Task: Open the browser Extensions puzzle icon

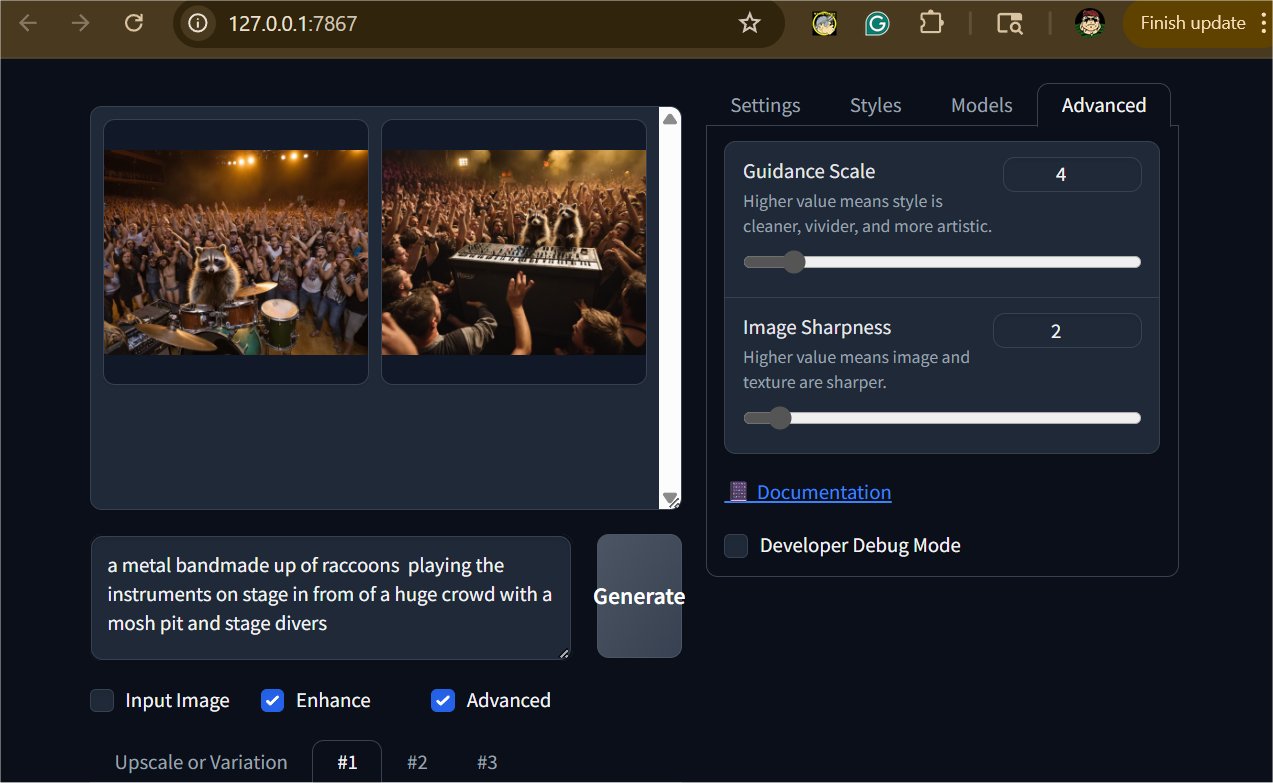Action: [931, 23]
